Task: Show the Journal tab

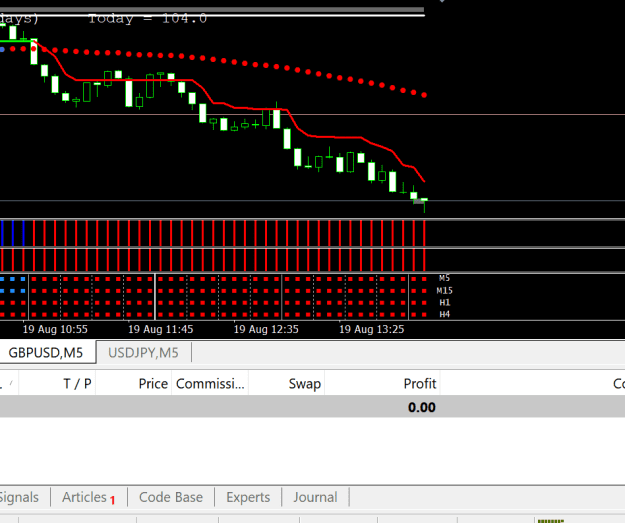Action: [x=315, y=497]
